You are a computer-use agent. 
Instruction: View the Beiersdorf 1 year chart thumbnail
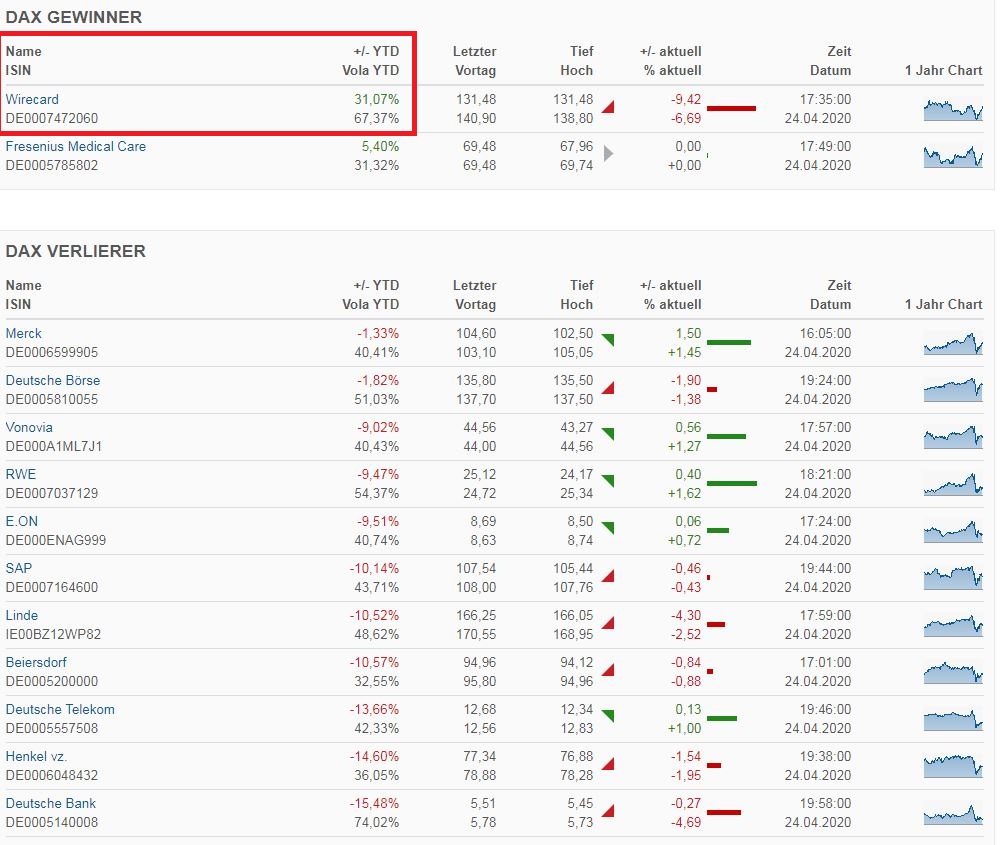pyautogui.click(x=953, y=671)
